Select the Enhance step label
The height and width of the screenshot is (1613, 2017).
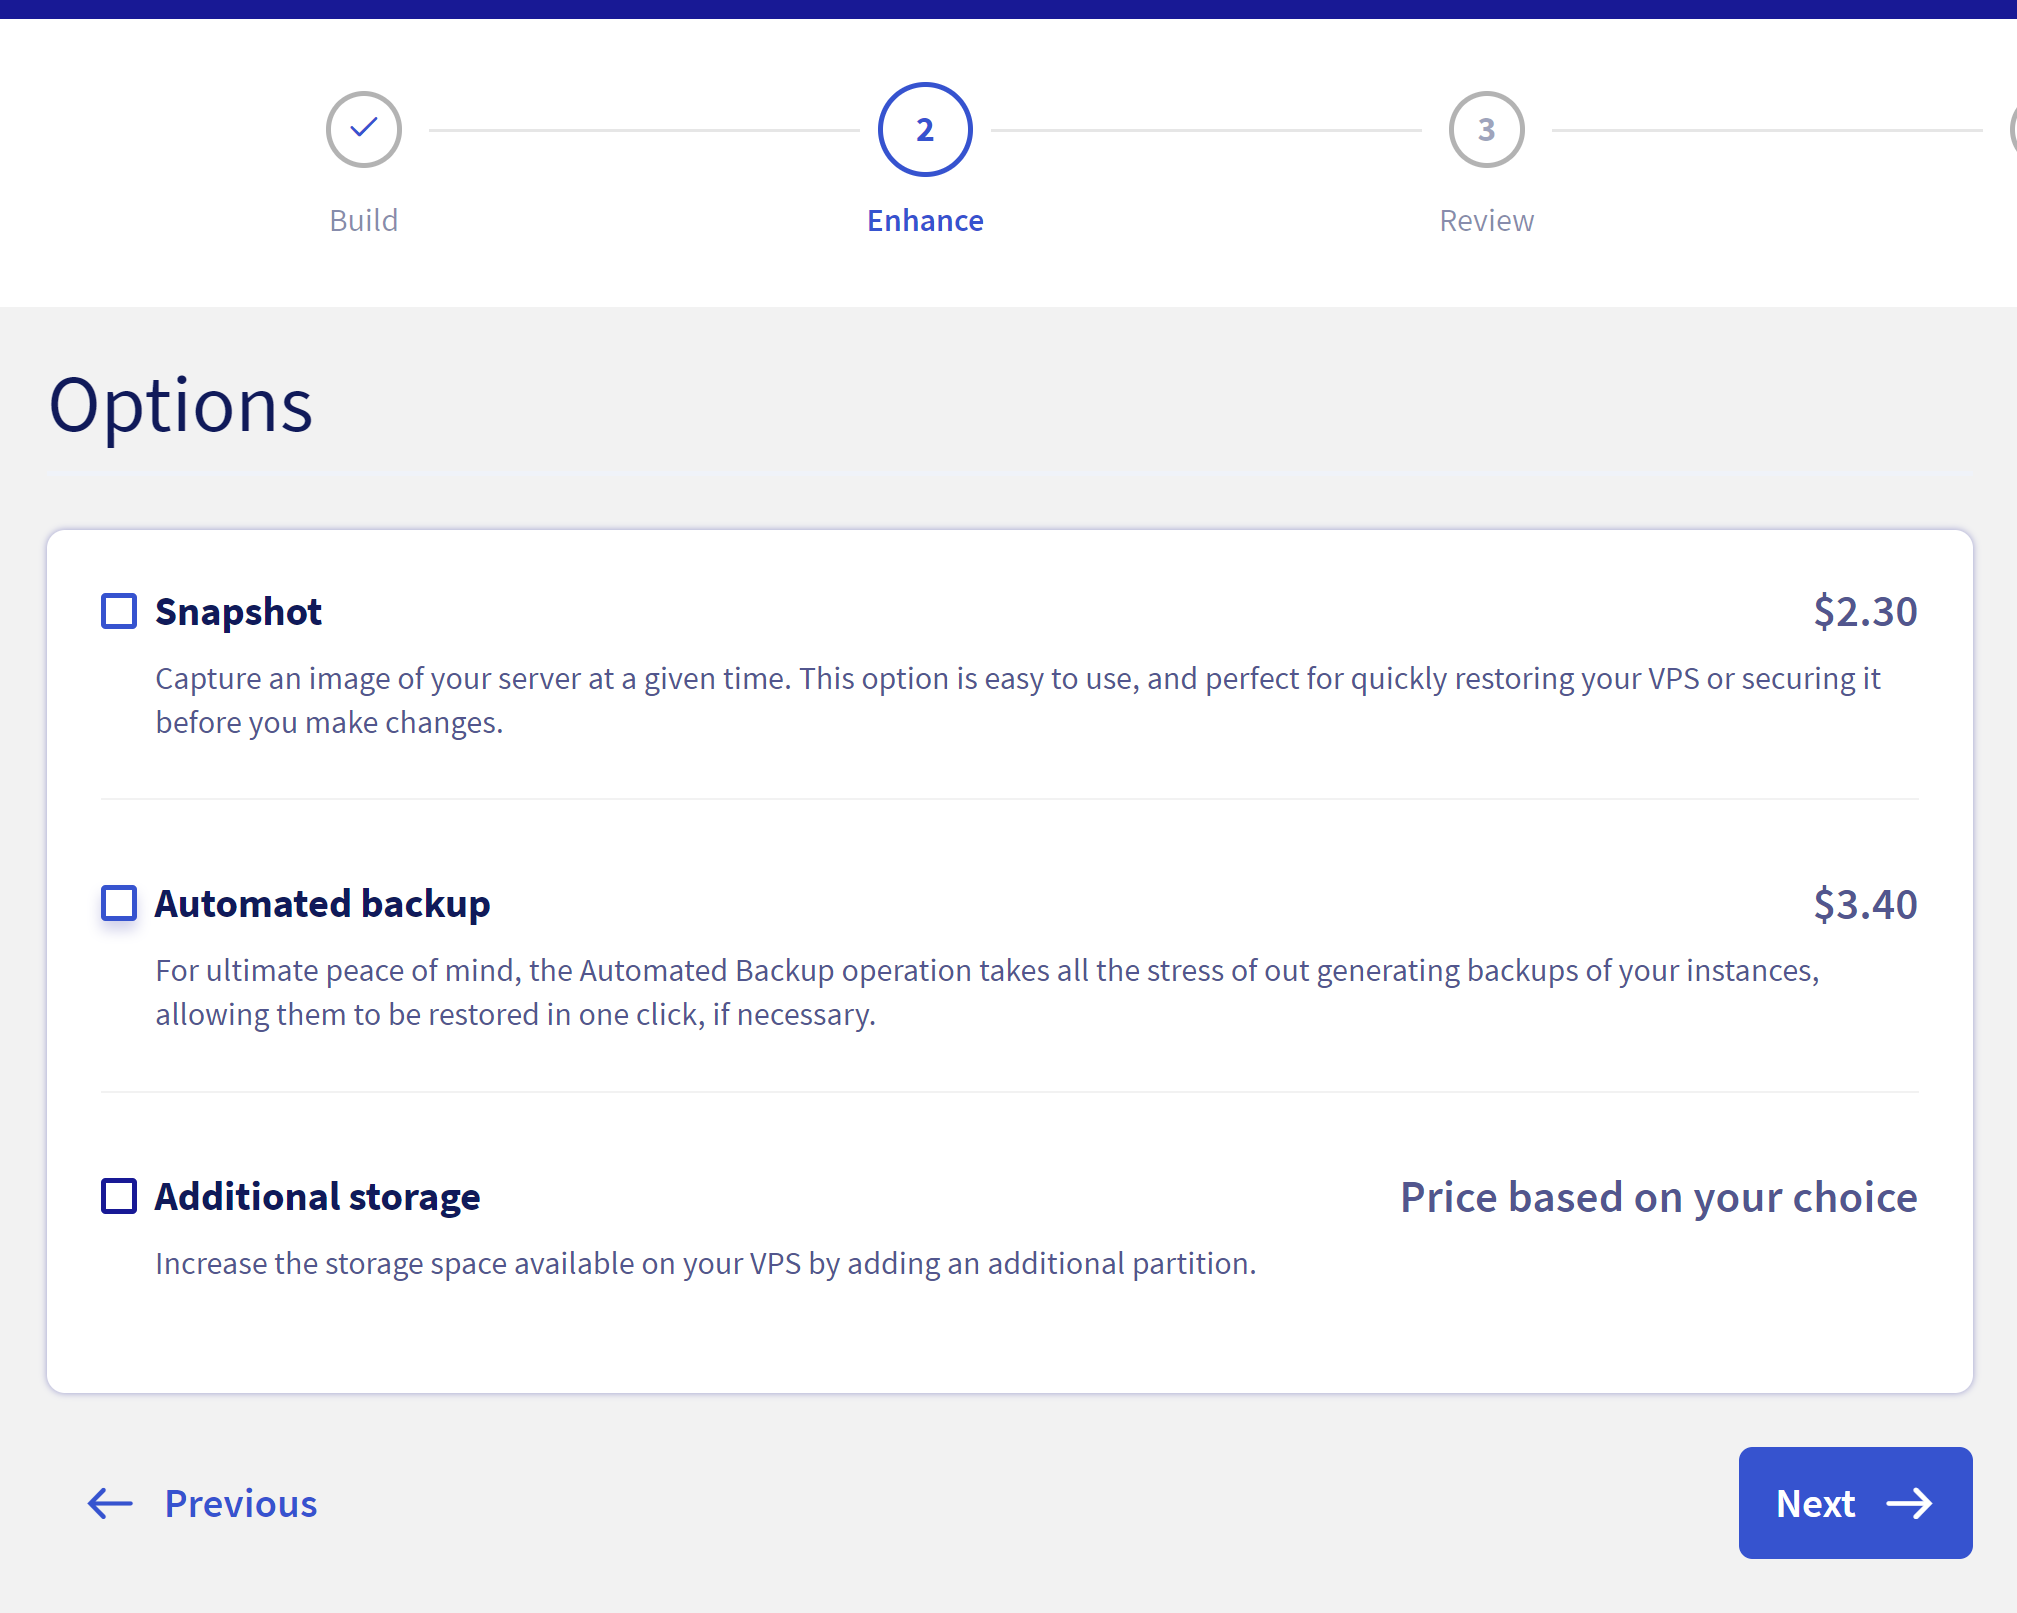[x=925, y=220]
